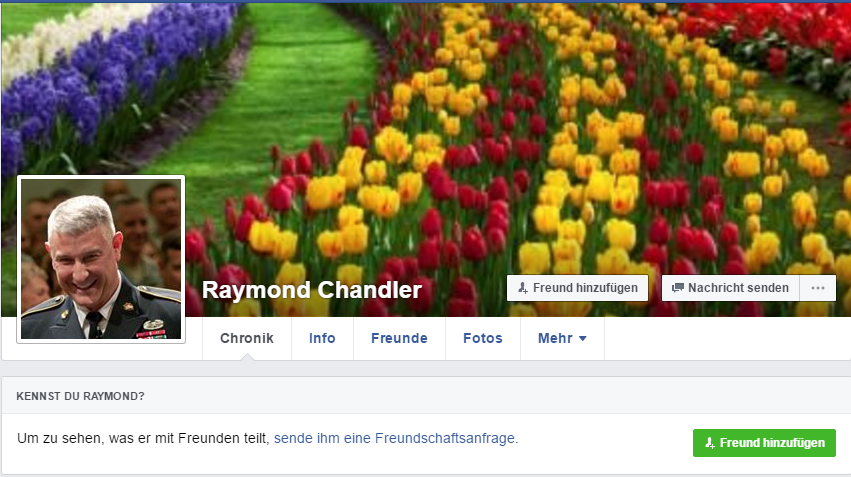Go to the Freunde tab
This screenshot has width=851, height=477.
coord(399,339)
